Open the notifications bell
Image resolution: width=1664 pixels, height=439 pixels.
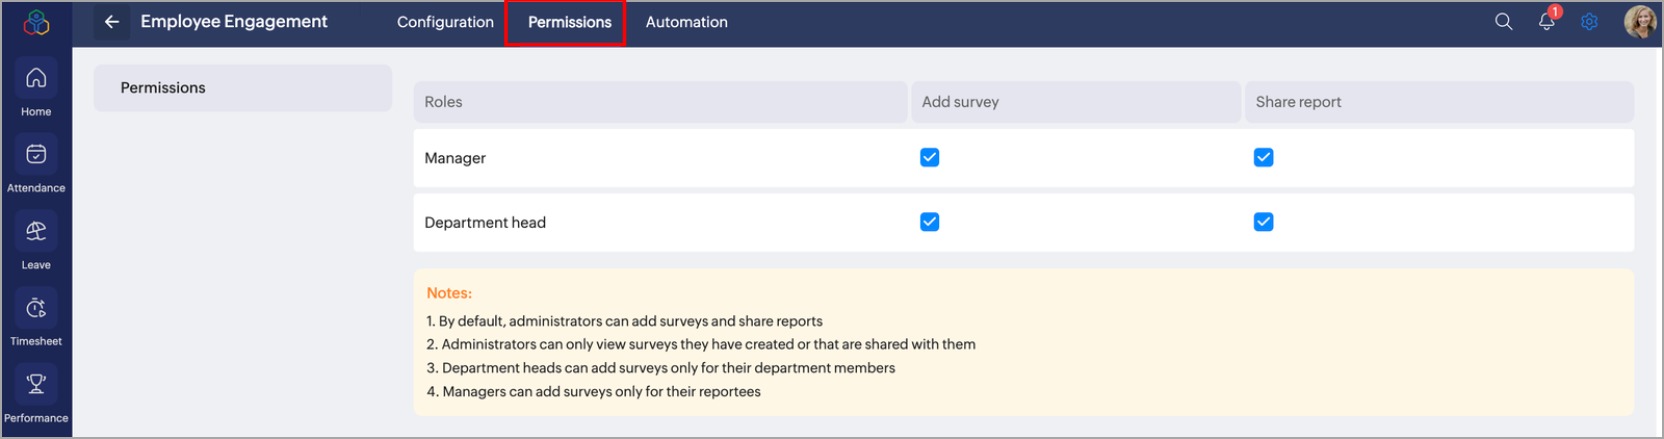pos(1546,22)
